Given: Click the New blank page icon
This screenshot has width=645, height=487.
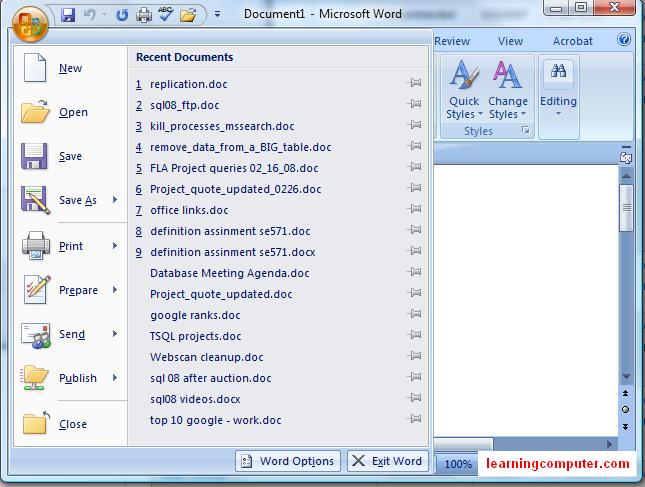Looking at the screenshot, I should (x=35, y=68).
